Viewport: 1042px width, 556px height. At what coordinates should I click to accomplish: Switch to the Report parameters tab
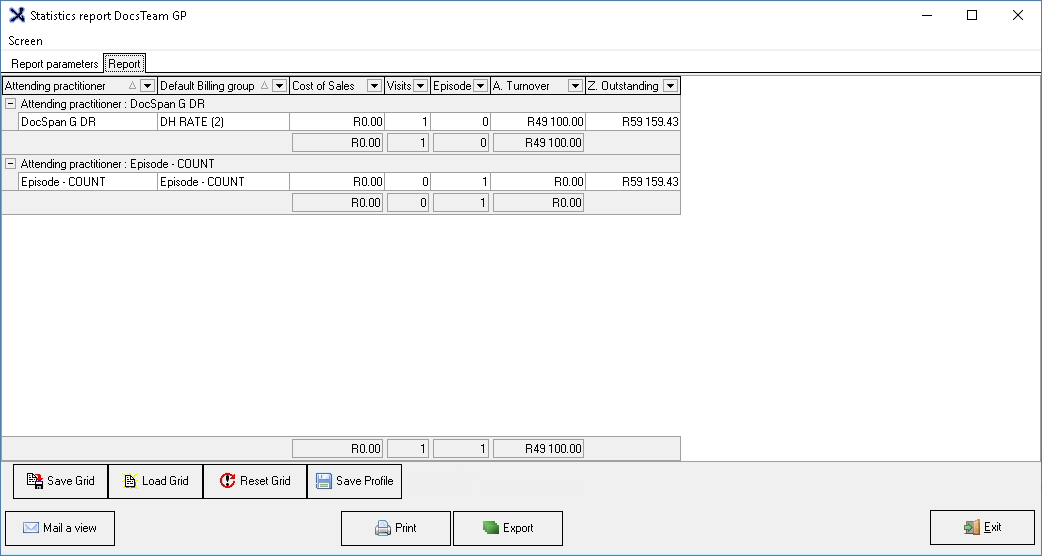click(54, 64)
